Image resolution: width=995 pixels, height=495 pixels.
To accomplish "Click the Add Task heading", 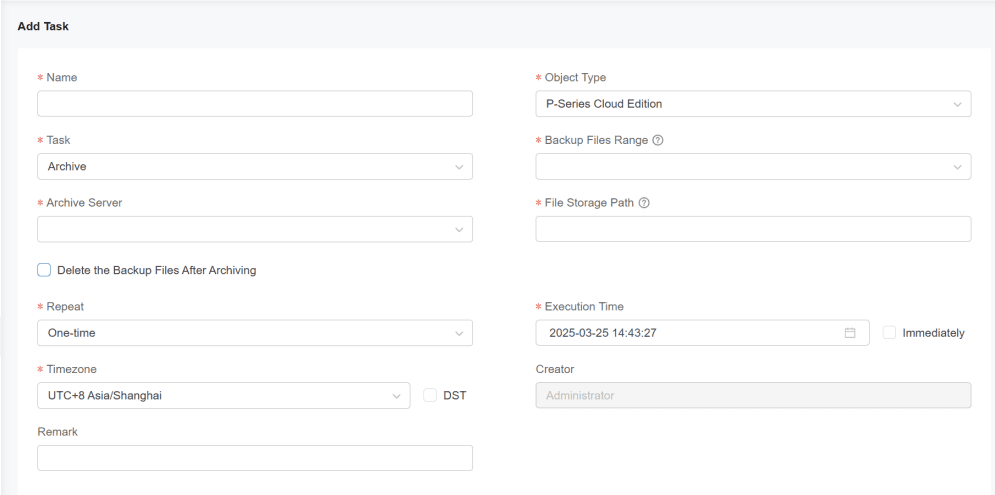I will click(x=43, y=27).
